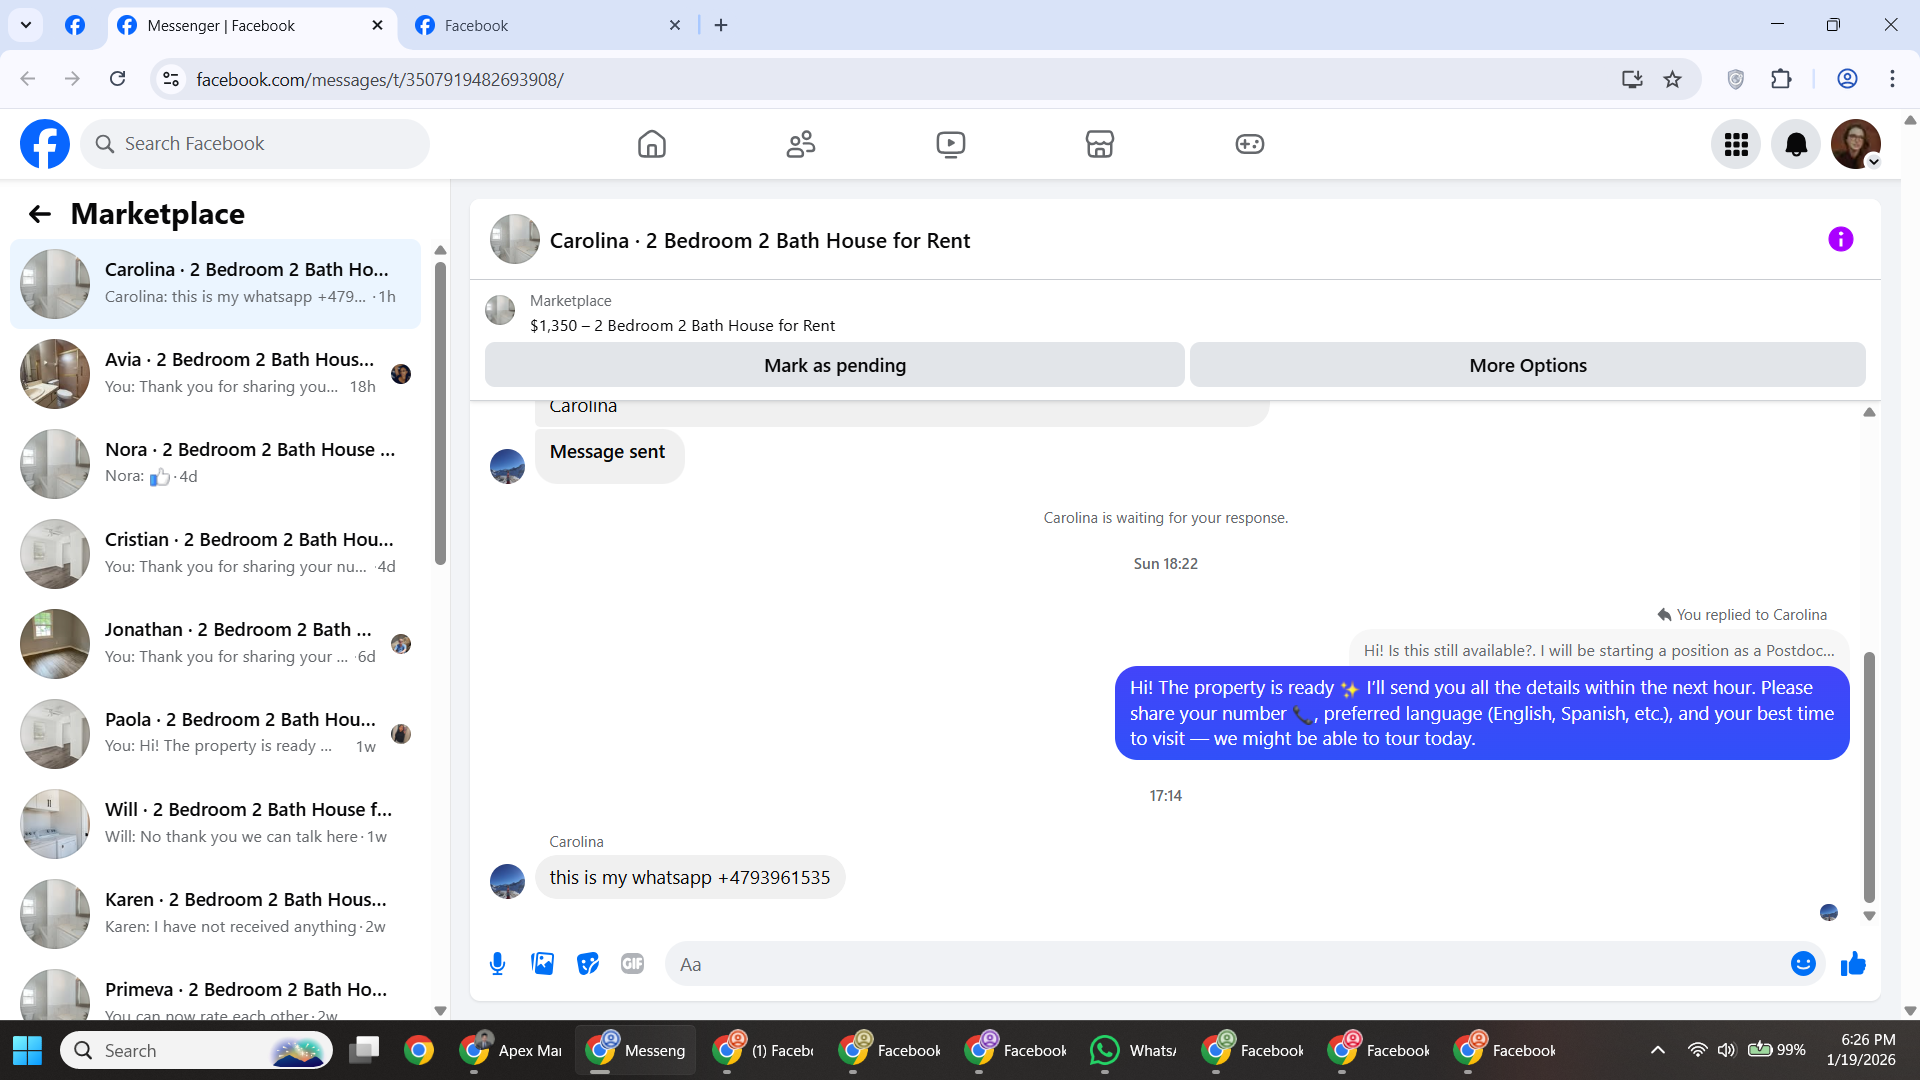
Task: Attach a photo using image icon
Action: (x=542, y=964)
